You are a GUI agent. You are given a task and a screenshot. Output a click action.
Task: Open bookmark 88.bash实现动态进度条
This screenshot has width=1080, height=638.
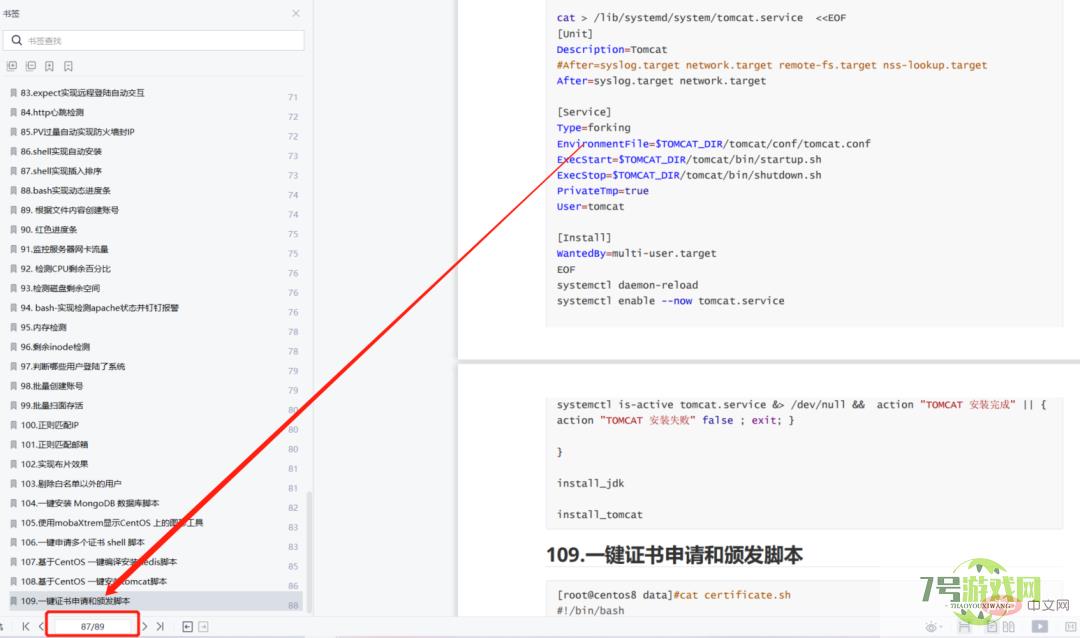[65, 190]
